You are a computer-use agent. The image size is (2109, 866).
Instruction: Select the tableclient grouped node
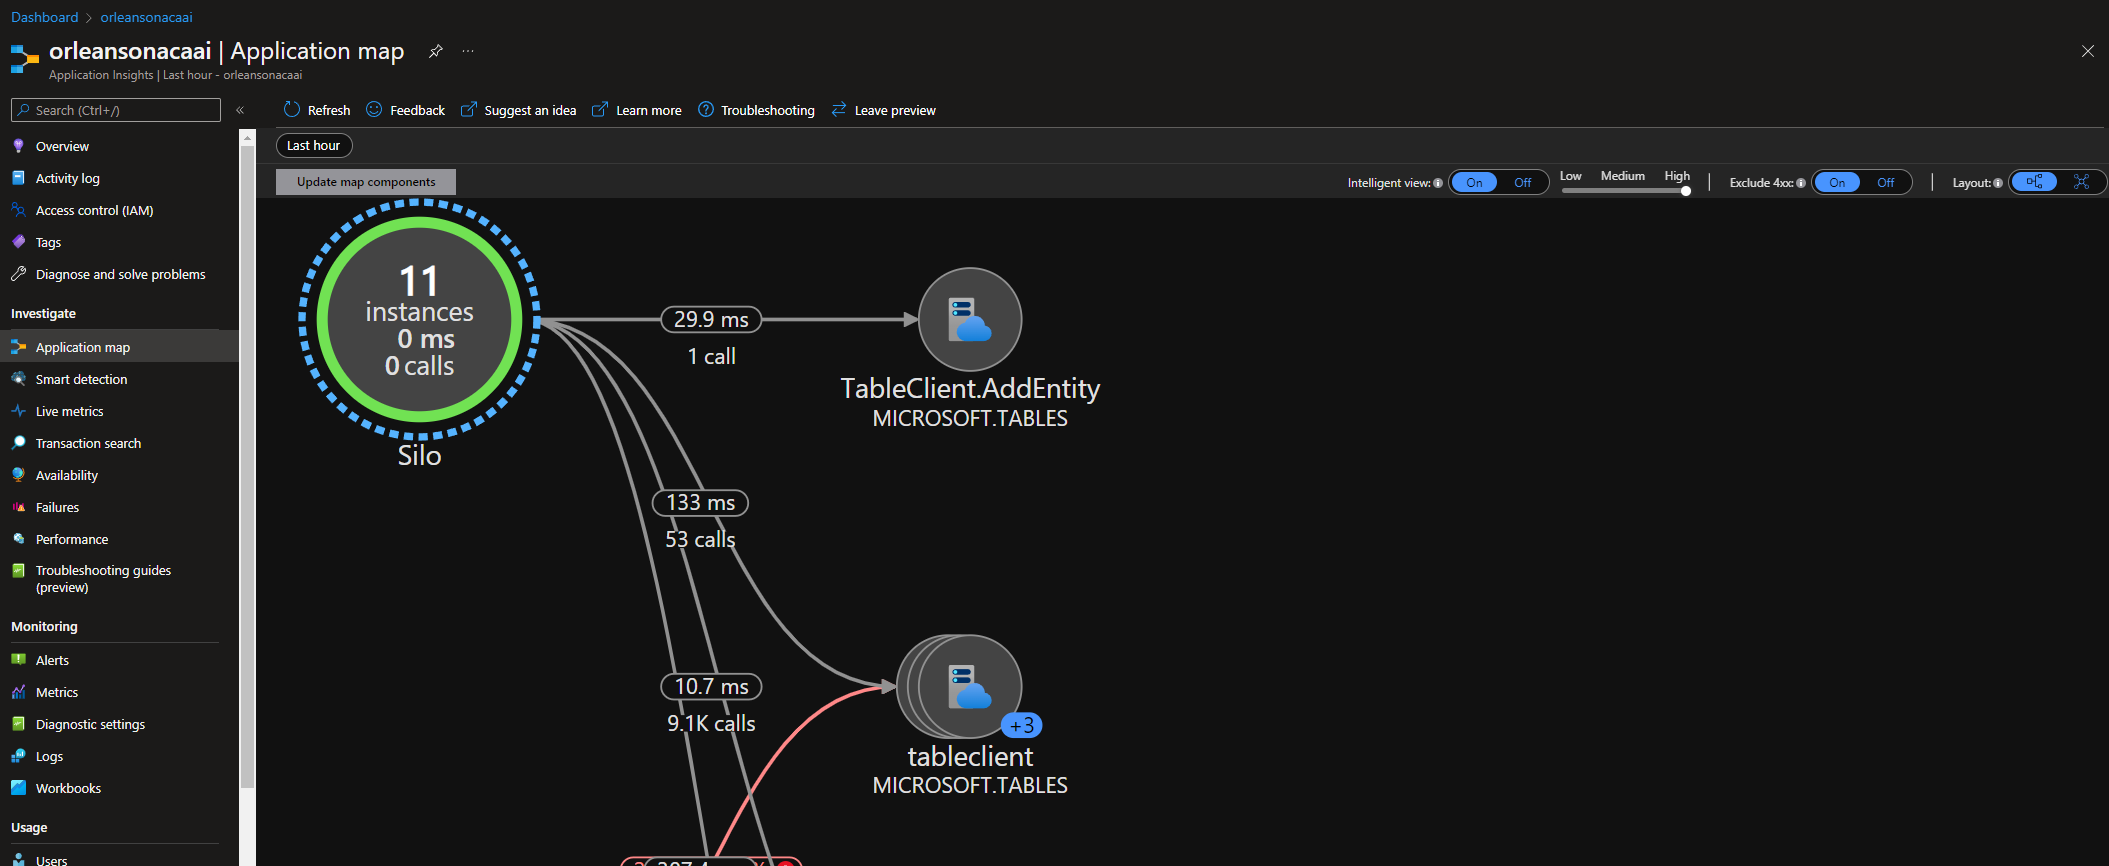(x=960, y=686)
